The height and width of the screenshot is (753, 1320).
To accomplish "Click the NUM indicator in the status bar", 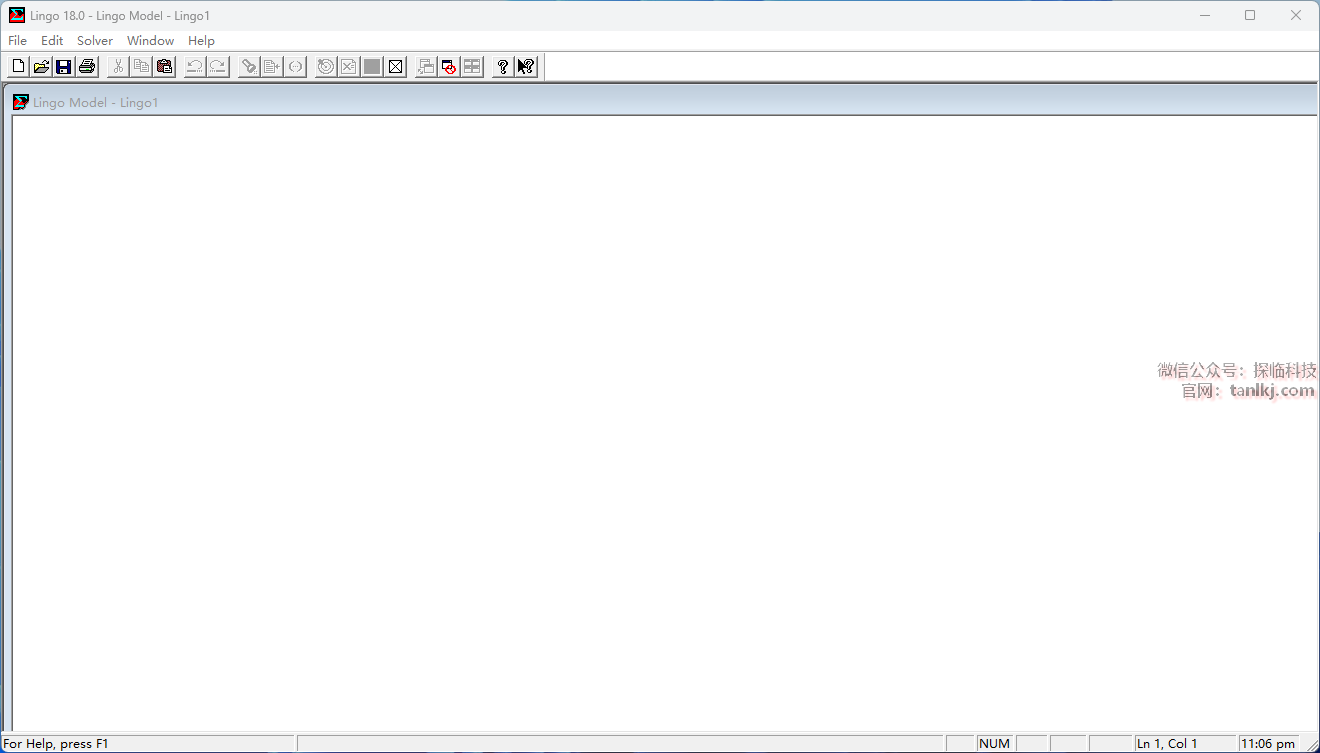I will (x=995, y=744).
